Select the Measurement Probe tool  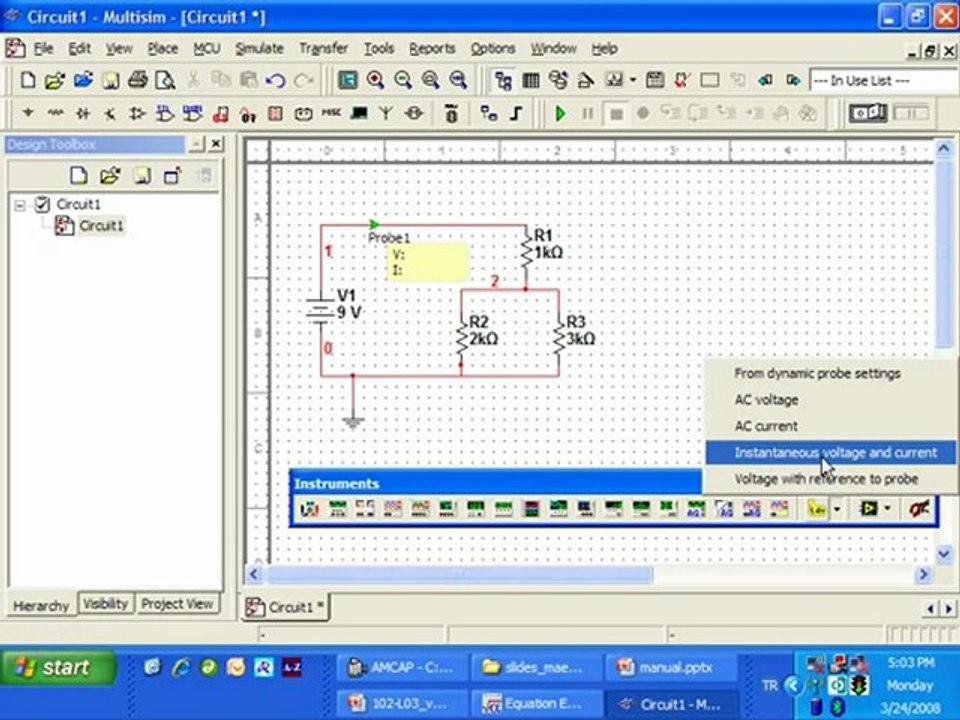pos(817,508)
